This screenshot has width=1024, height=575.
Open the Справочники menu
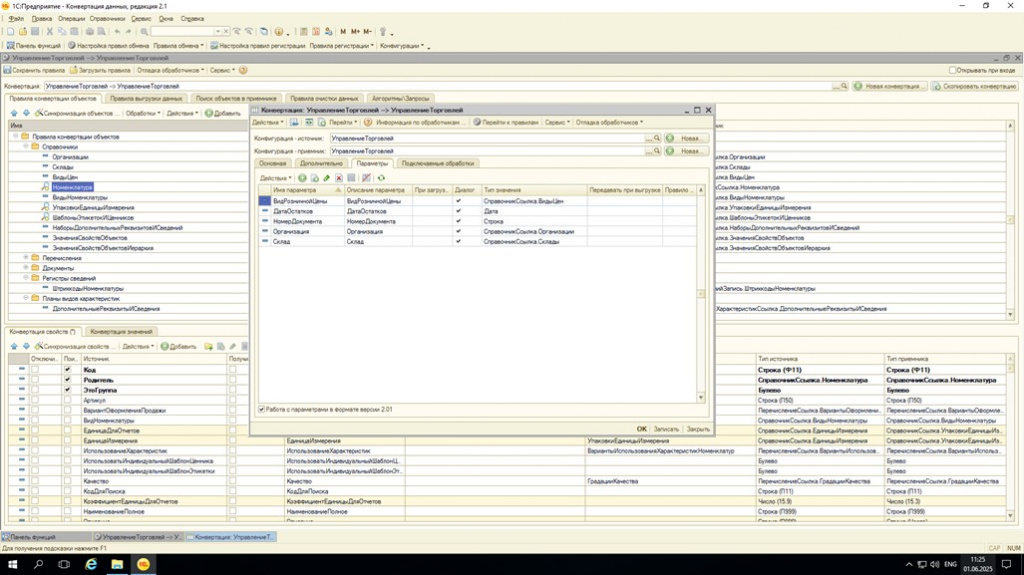[107, 19]
